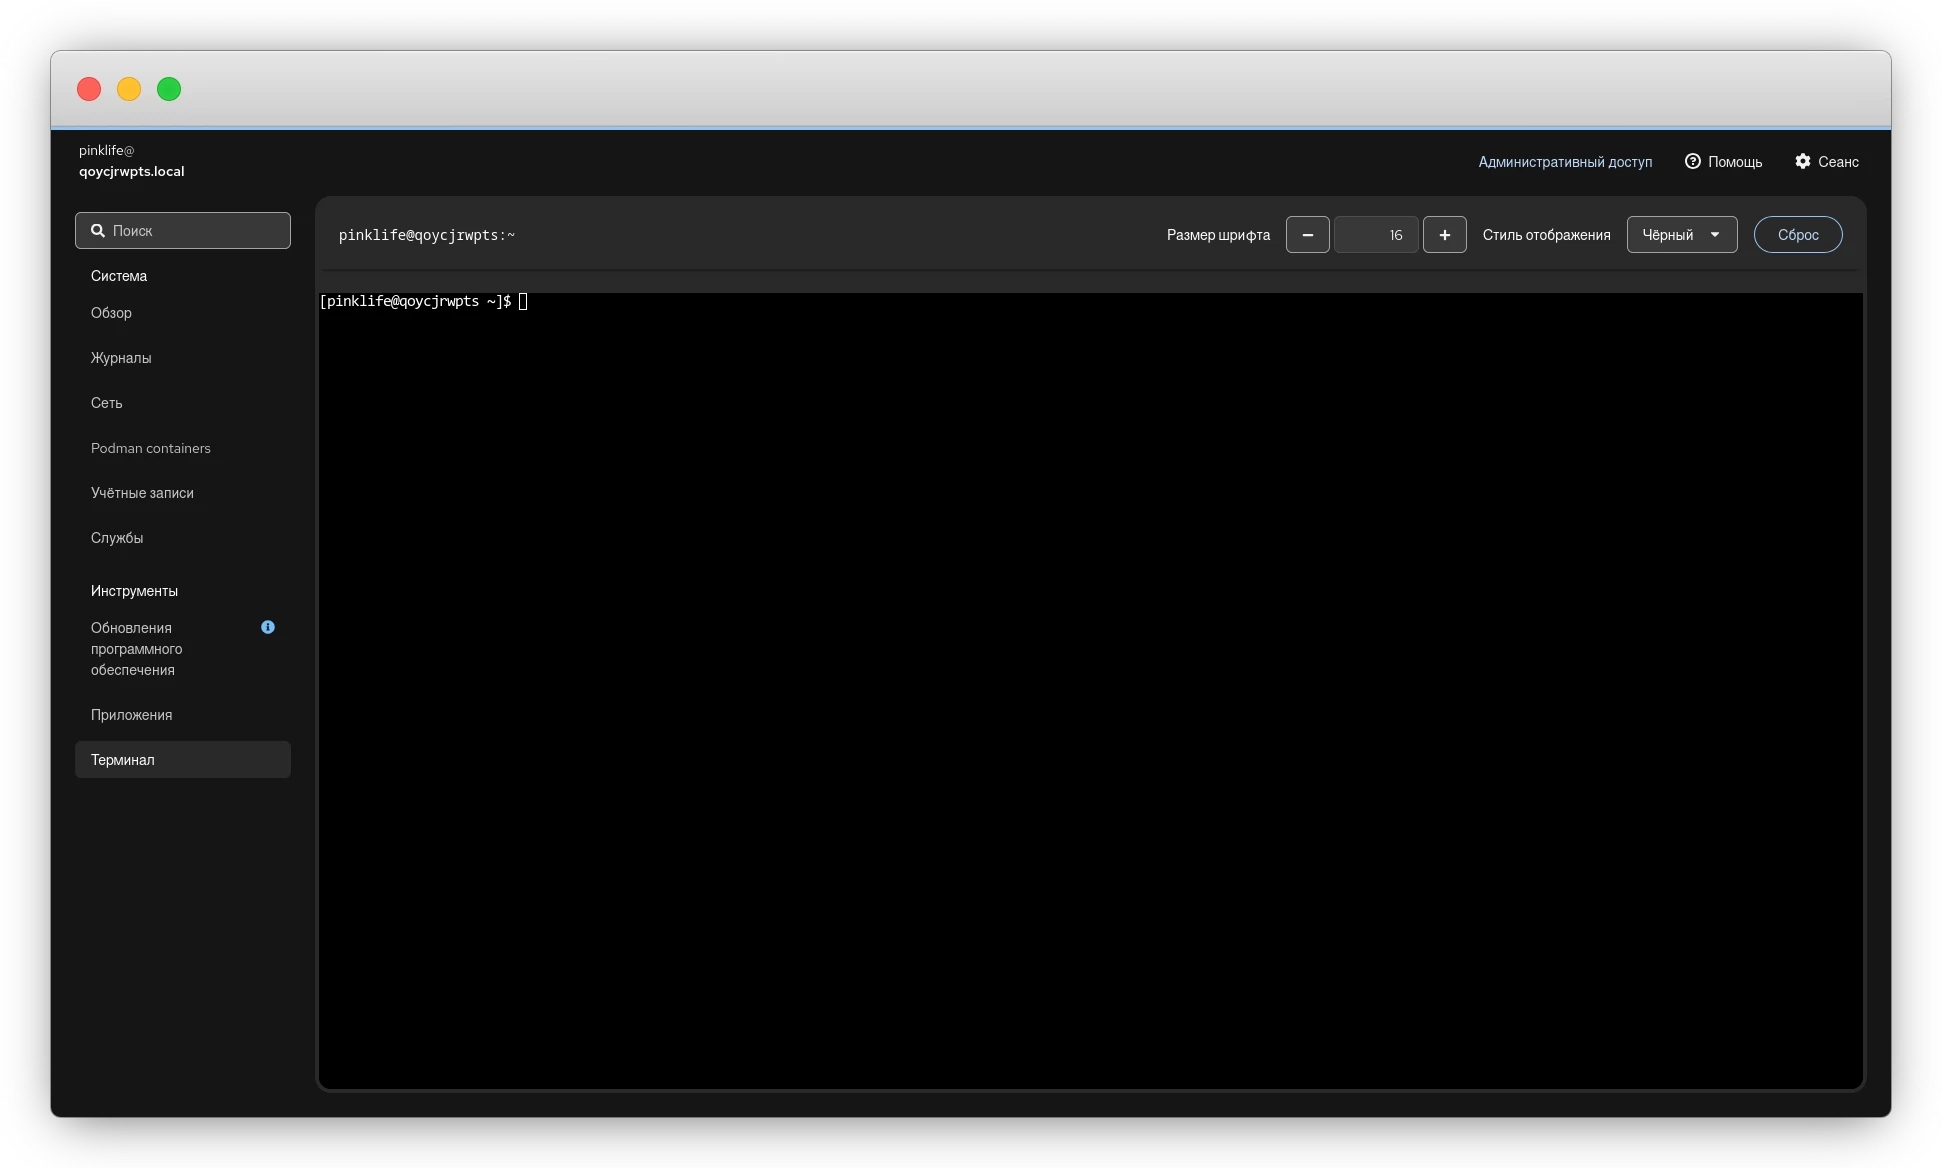
Task: Expand the Чёрный display style dropdown
Action: (x=1681, y=235)
